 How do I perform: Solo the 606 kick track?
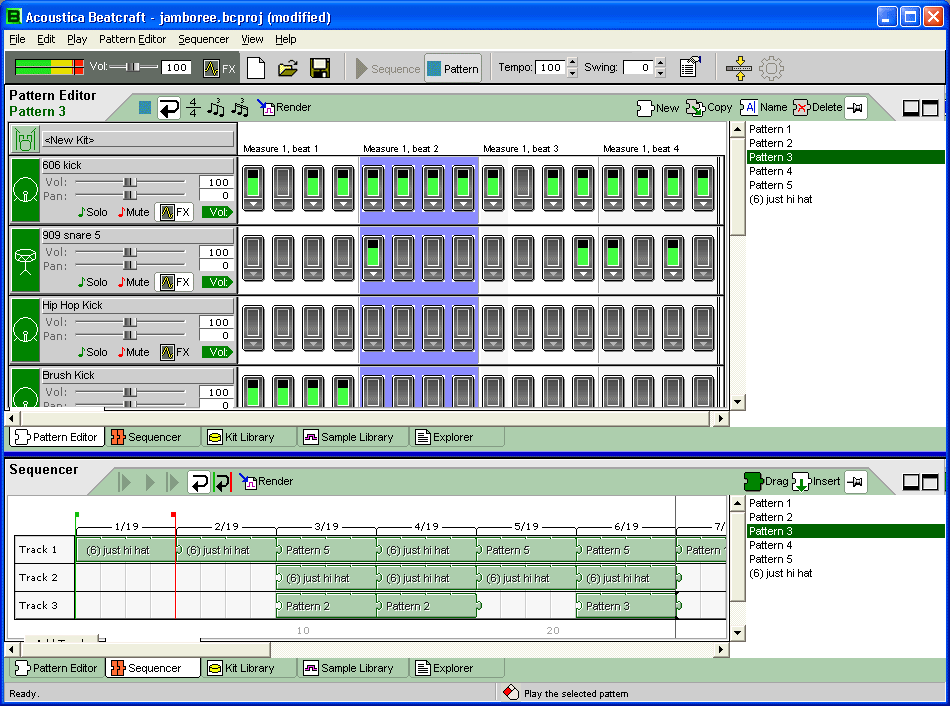tap(93, 212)
